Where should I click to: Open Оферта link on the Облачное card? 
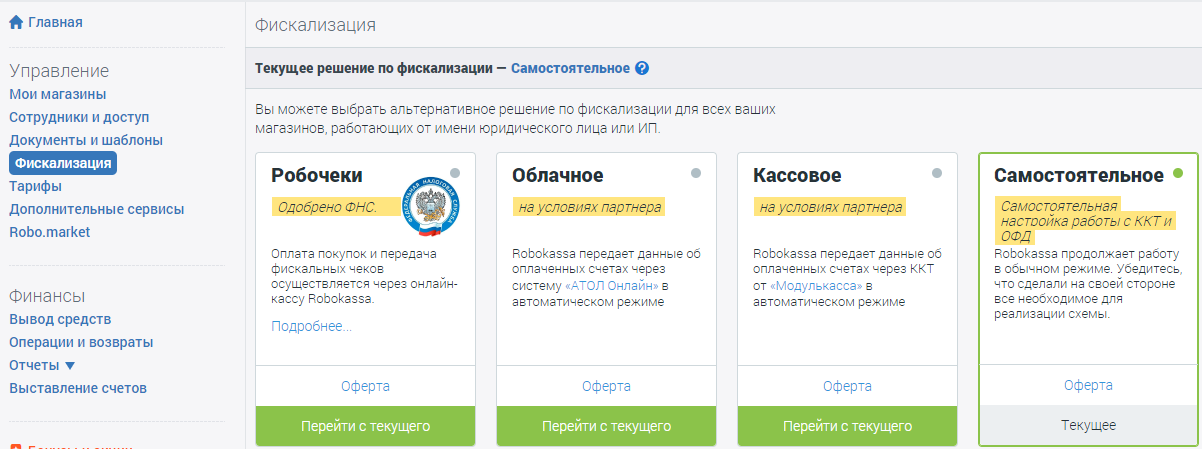point(606,386)
